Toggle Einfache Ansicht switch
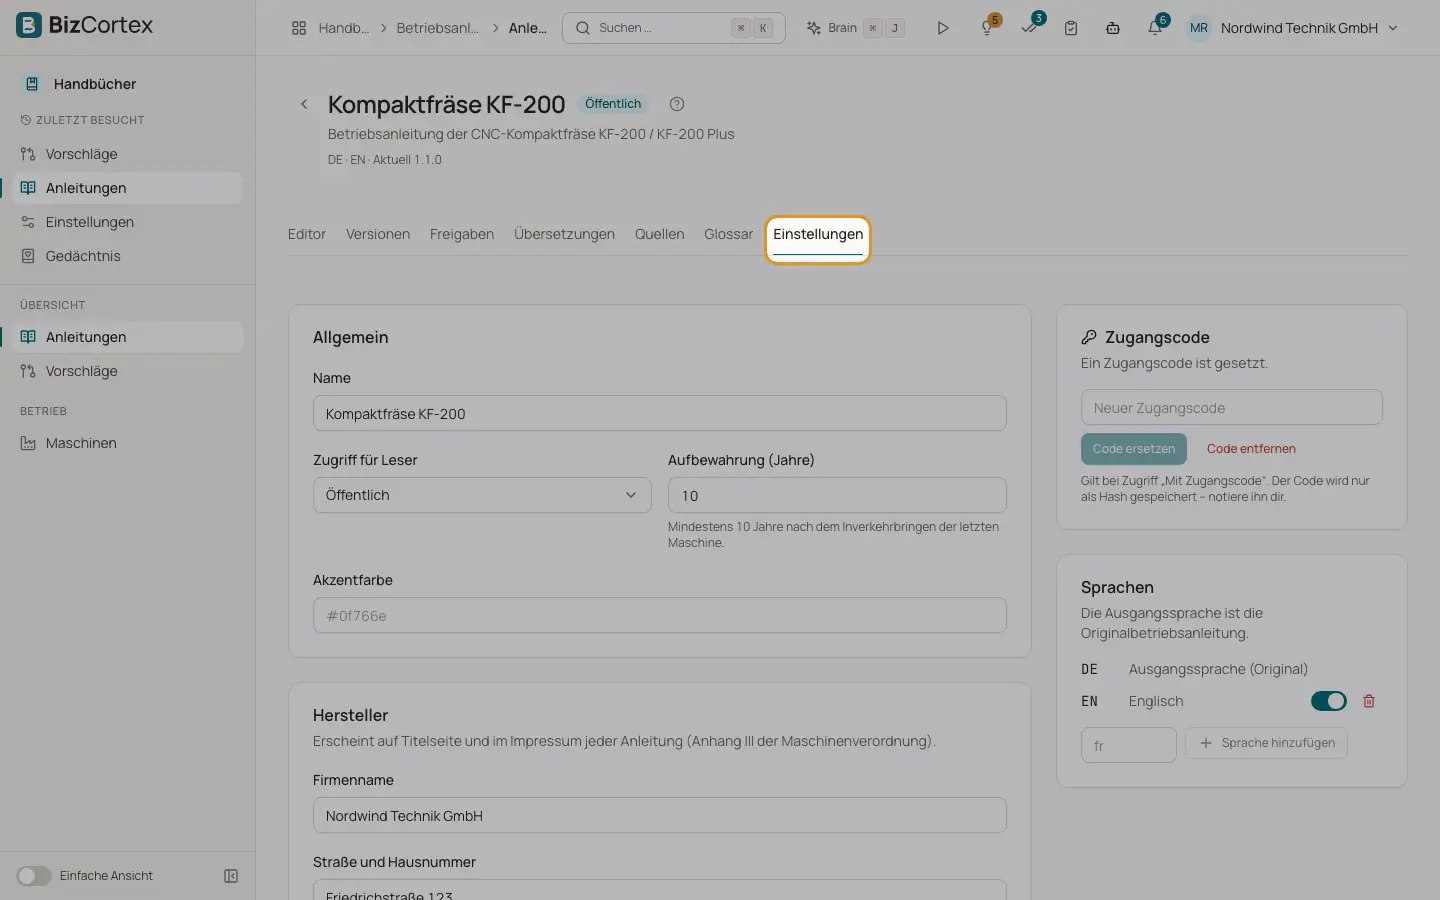Viewport: 1440px width, 900px height. pos(34,876)
